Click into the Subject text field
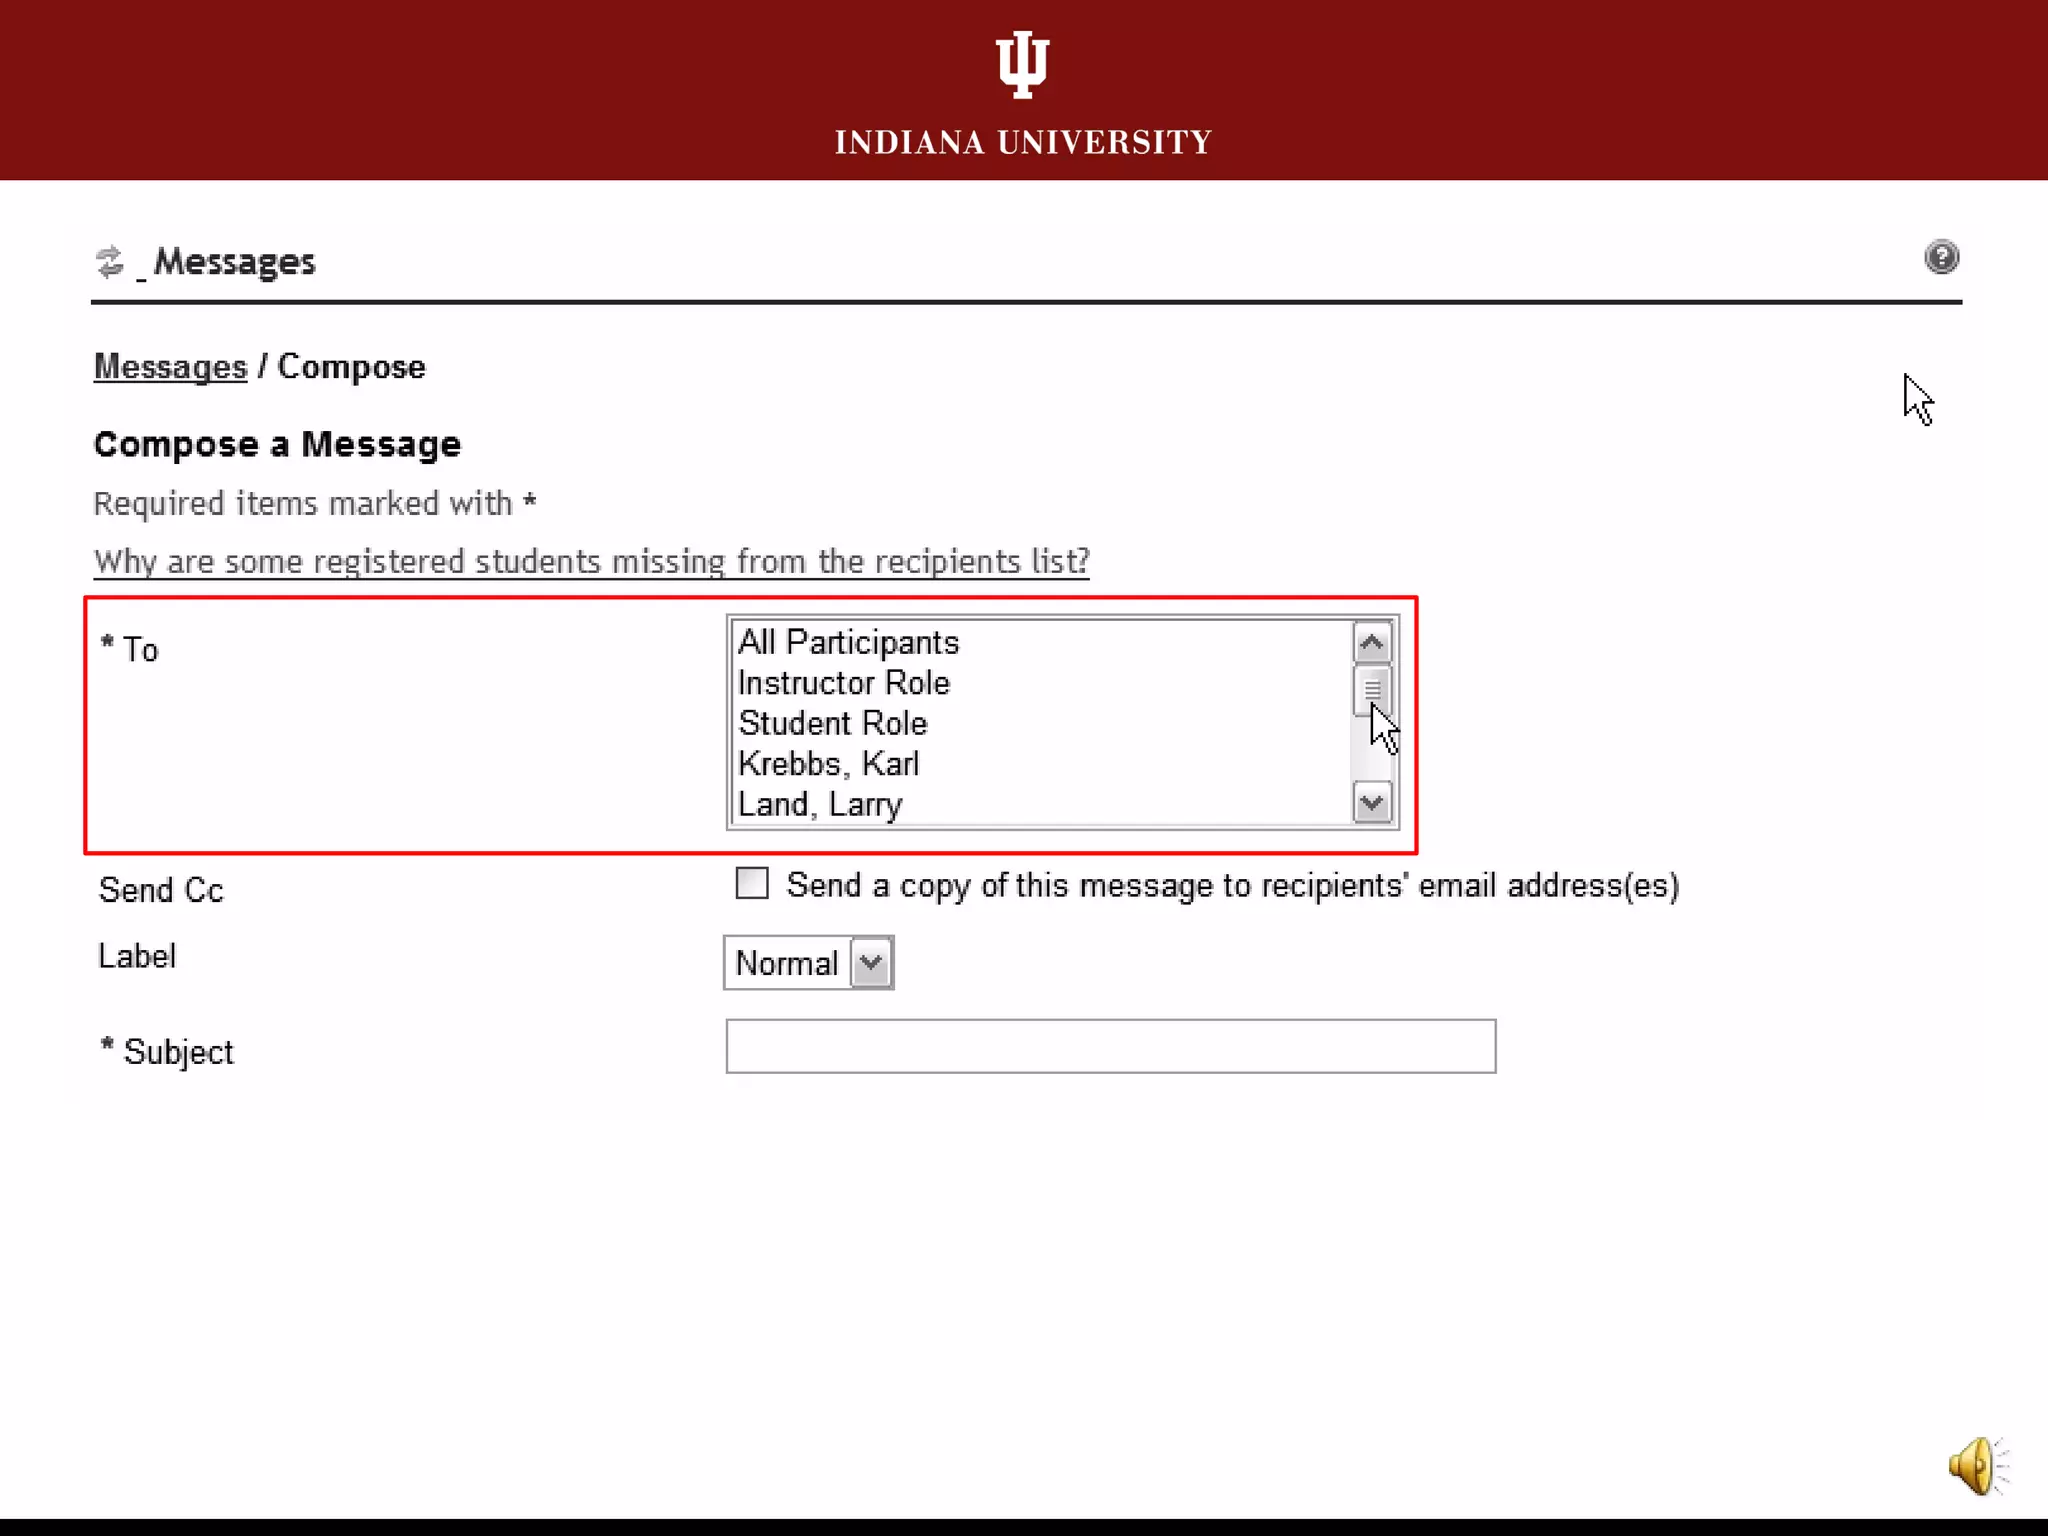This screenshot has width=2048, height=1536. pos(1111,1046)
